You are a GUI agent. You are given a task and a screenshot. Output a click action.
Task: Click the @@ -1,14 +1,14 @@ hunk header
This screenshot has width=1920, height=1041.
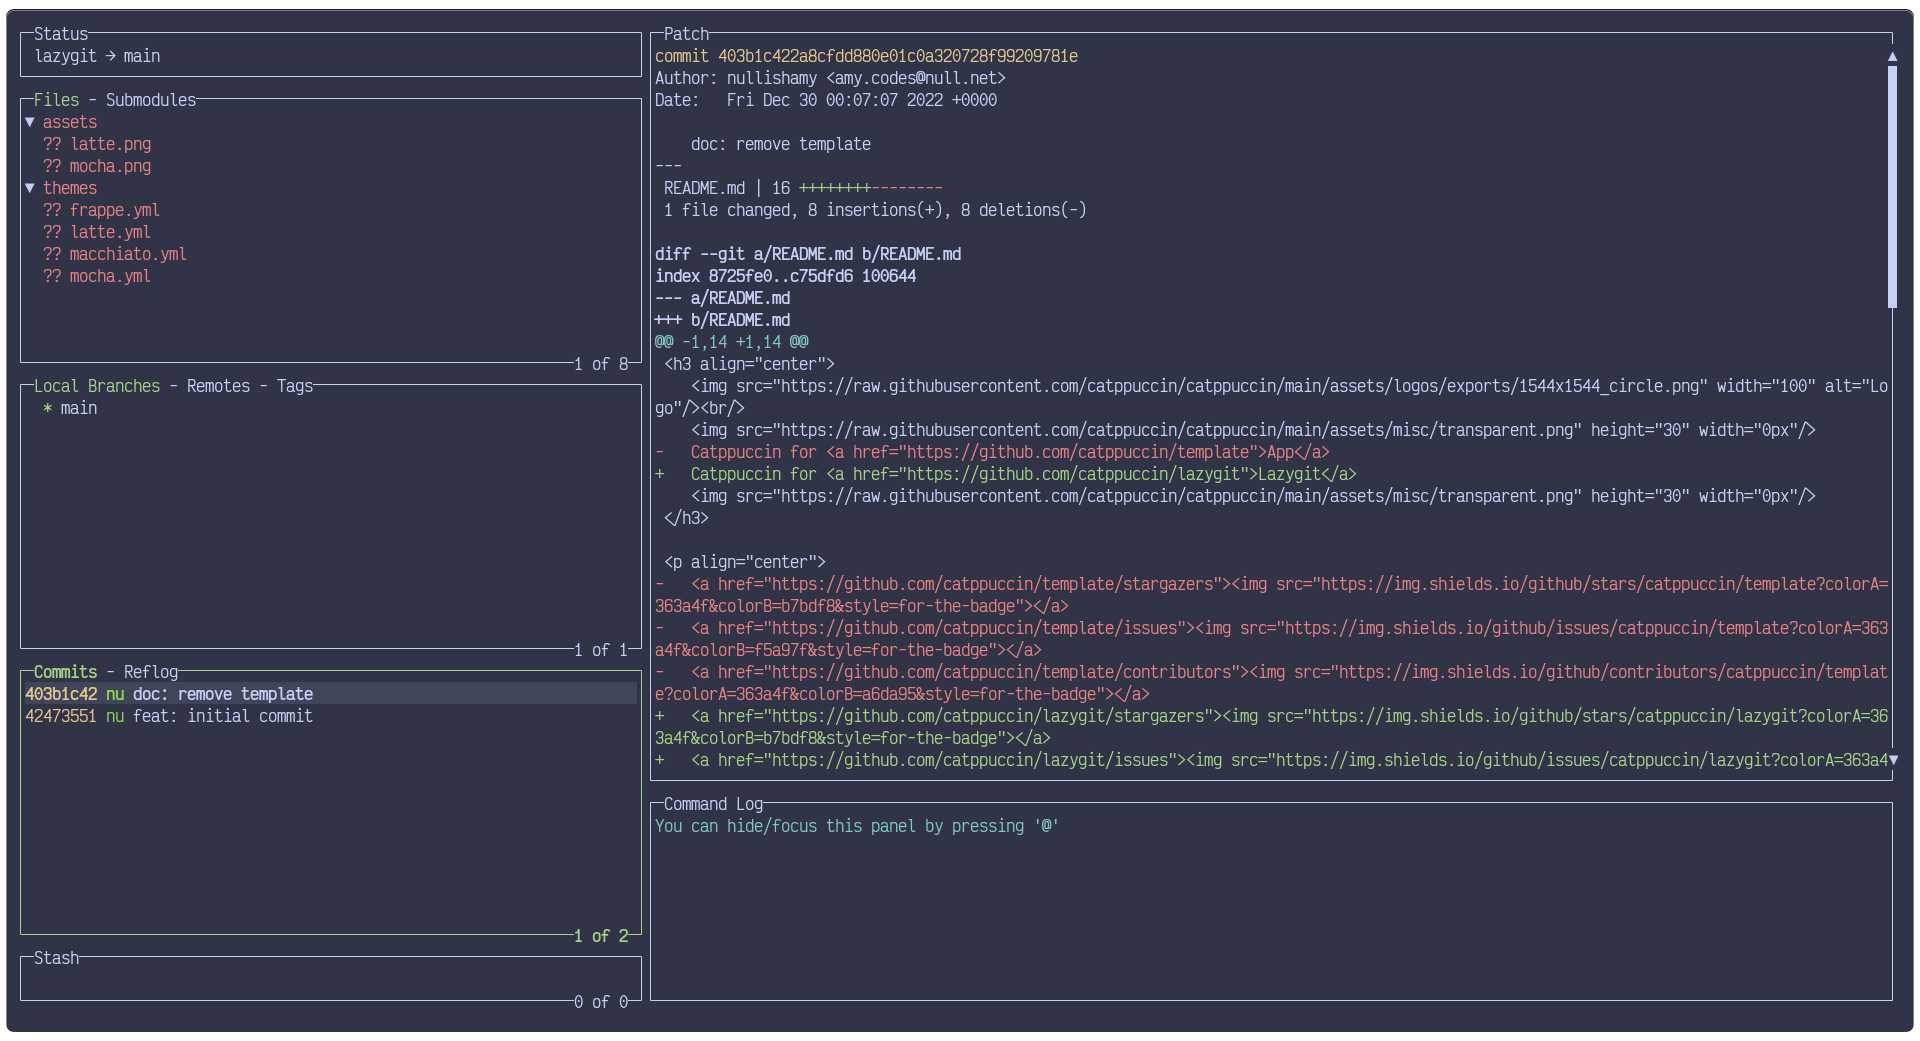732,342
